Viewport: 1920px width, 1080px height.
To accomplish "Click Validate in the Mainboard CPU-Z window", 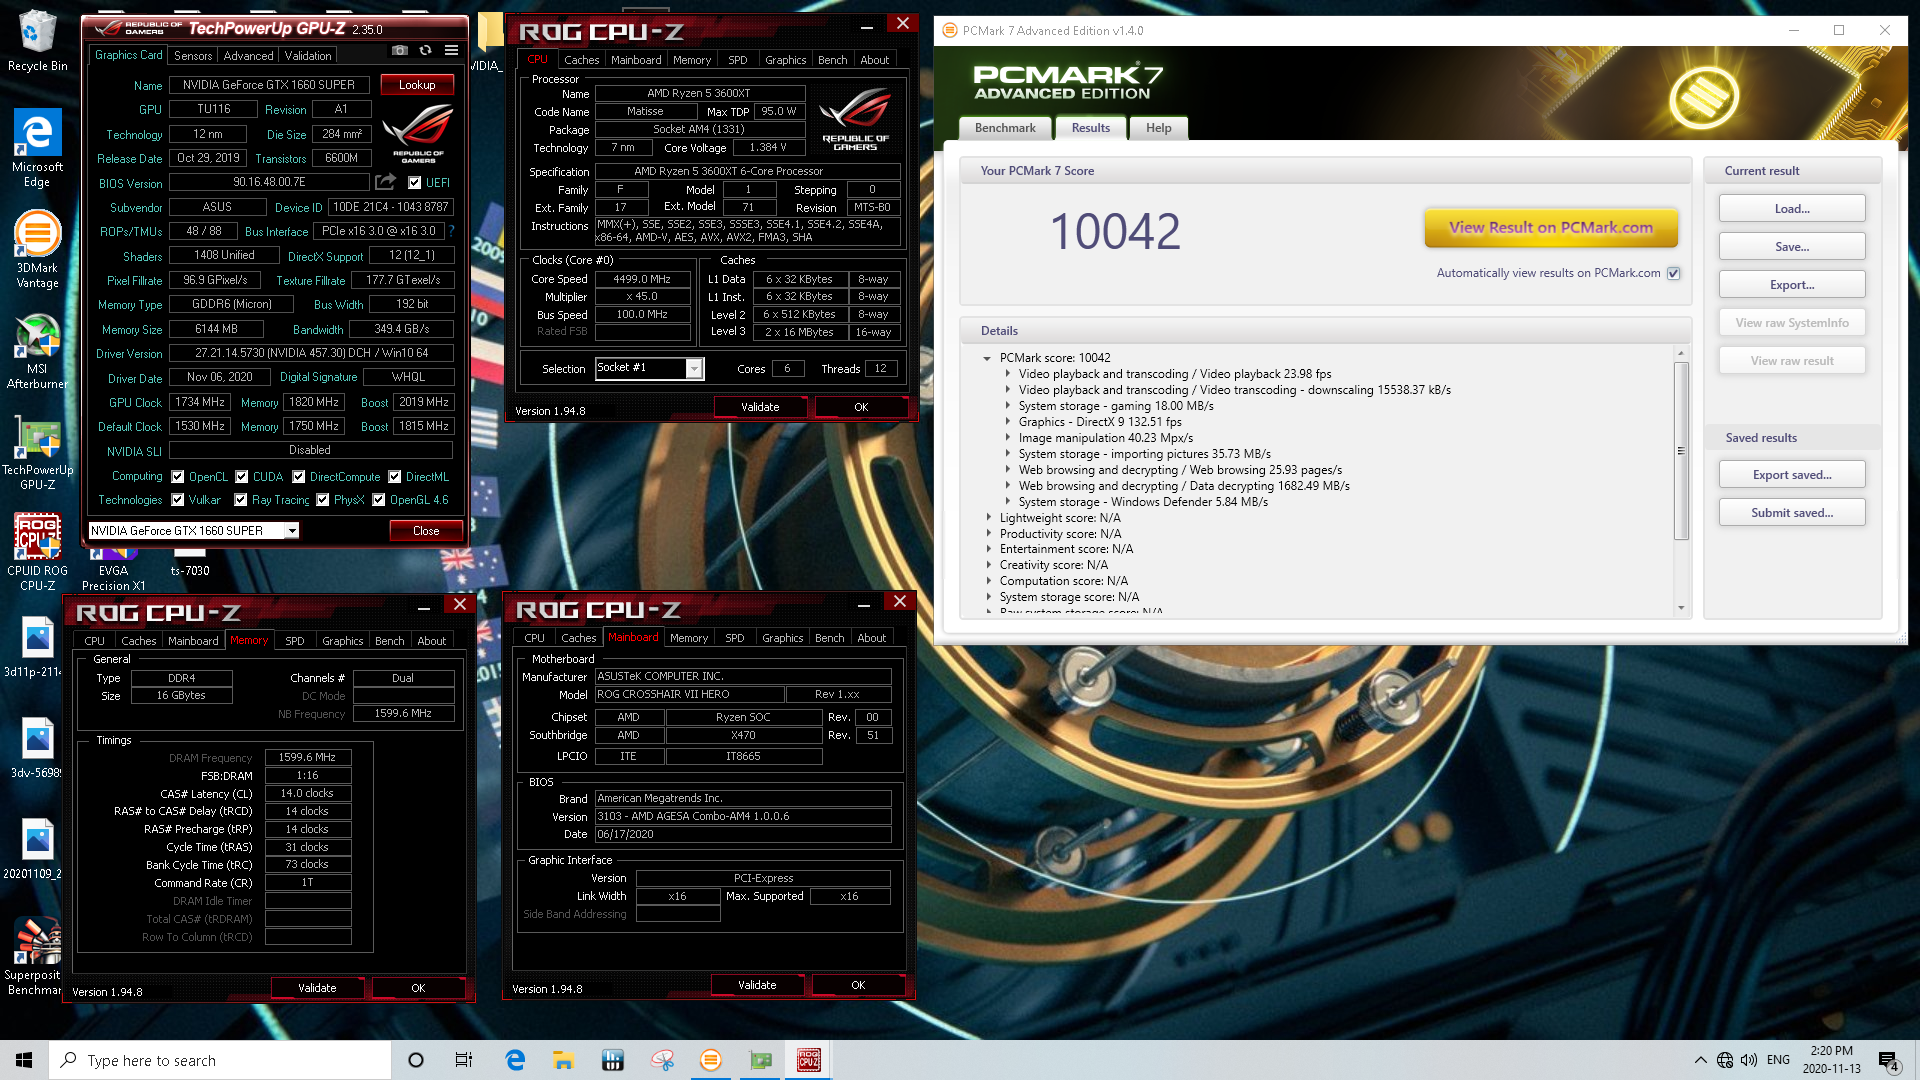I will tap(757, 985).
